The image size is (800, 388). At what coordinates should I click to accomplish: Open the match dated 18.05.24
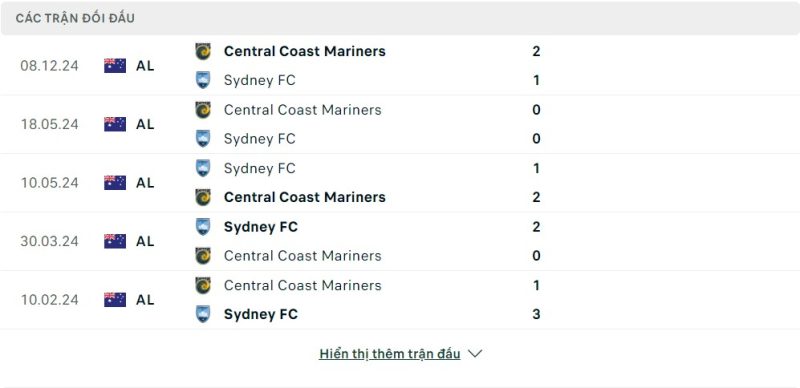pyautogui.click(x=400, y=124)
